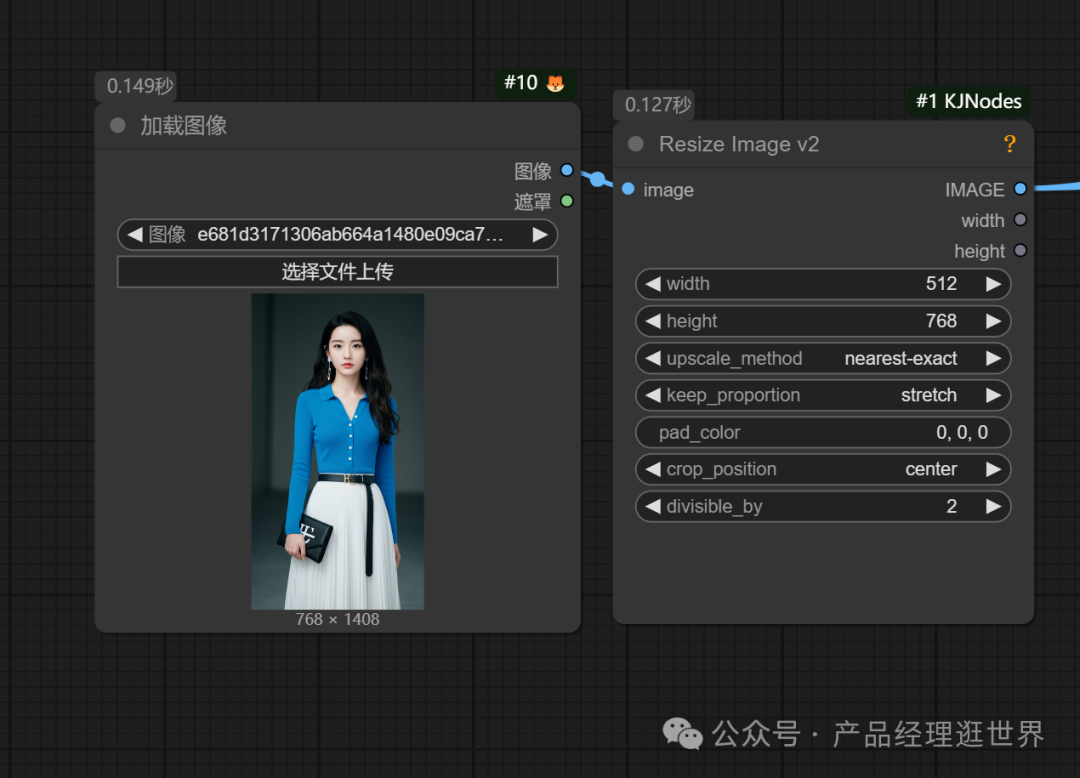Screen dimensions: 1080x778
Task: Click the height output port
Action: pos(1021,251)
